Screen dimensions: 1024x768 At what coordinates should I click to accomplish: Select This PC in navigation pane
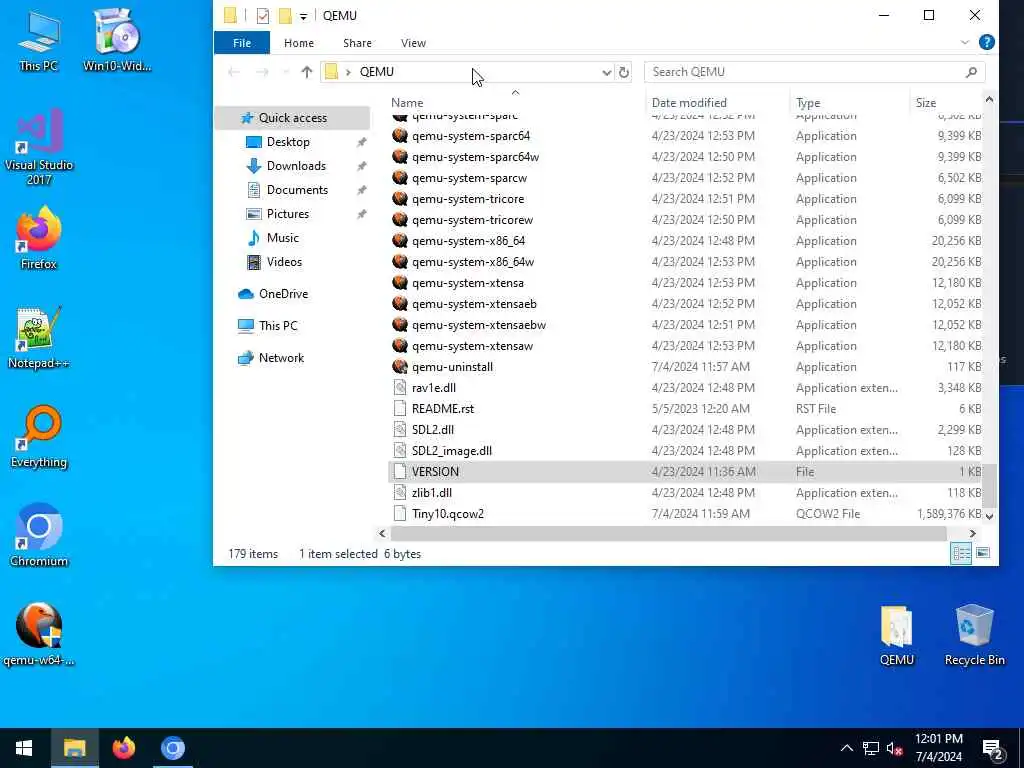tap(278, 326)
